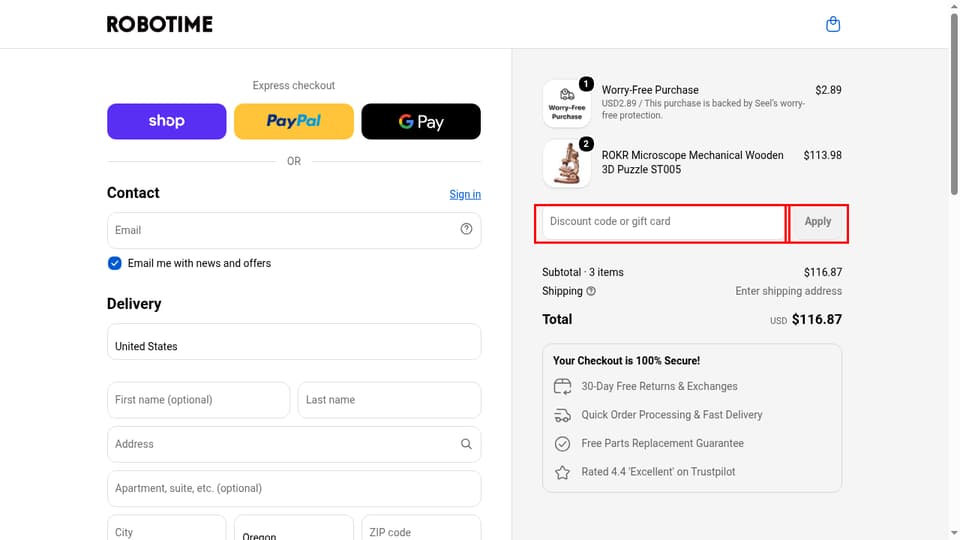Click the 30-Day Free Returns icon
Image resolution: width=960 pixels, height=540 pixels.
[x=562, y=386]
